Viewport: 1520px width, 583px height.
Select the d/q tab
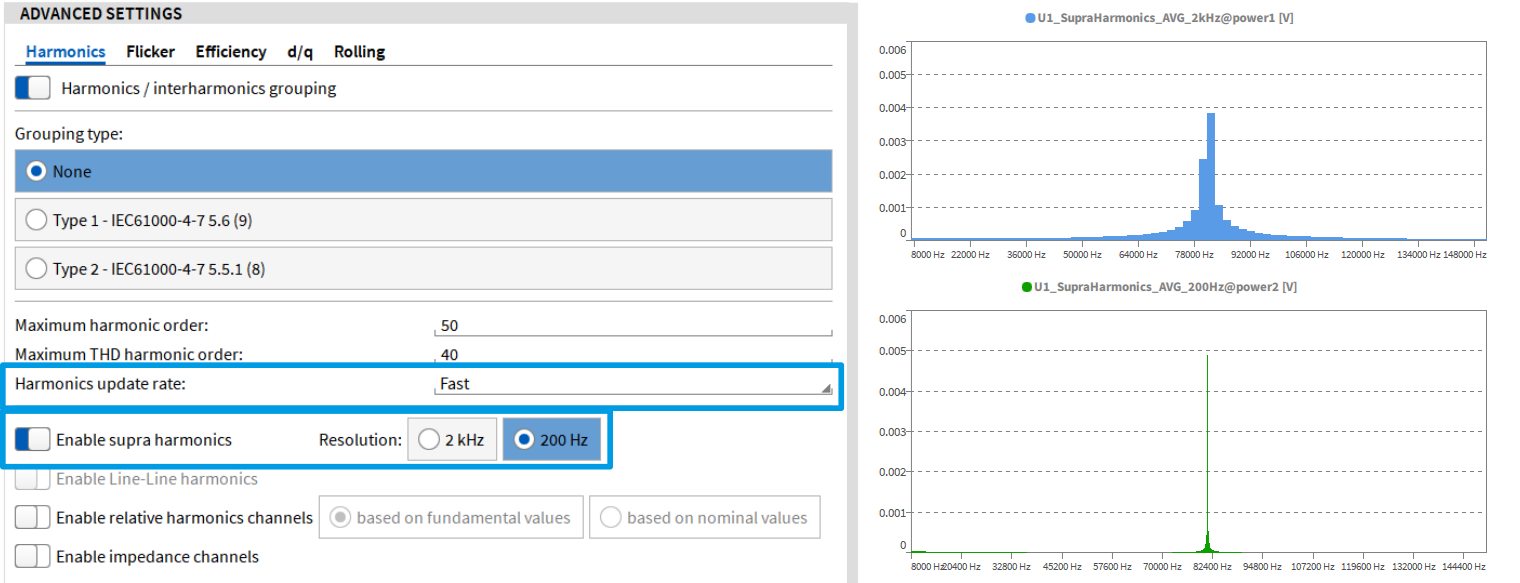(299, 52)
